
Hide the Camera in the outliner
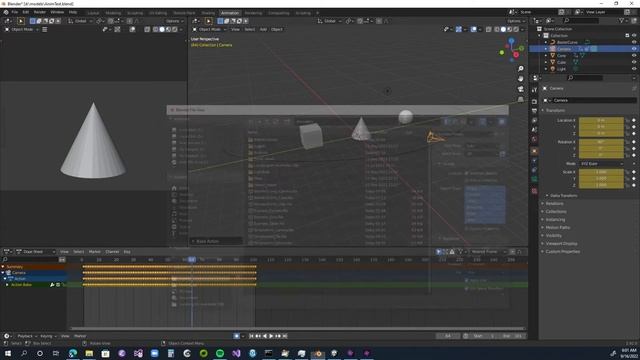(x=634, y=49)
